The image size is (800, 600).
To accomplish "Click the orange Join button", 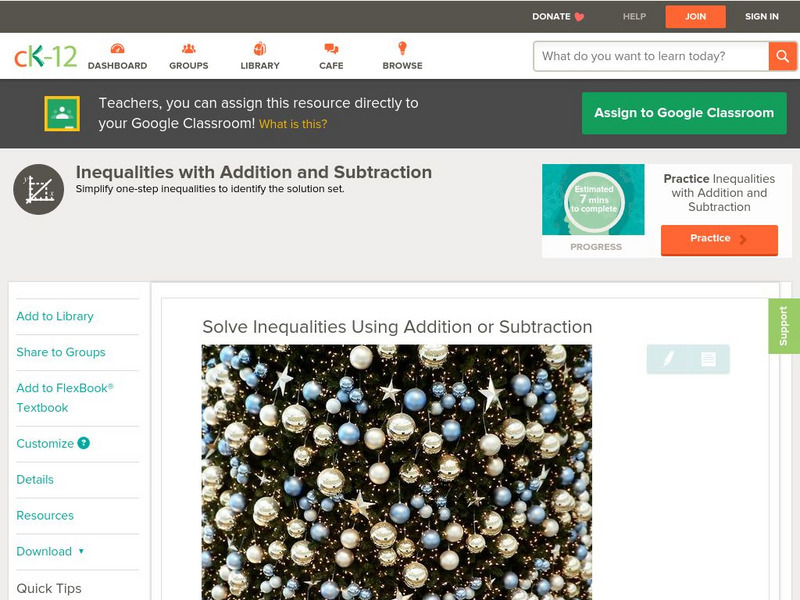I will tap(695, 16).
